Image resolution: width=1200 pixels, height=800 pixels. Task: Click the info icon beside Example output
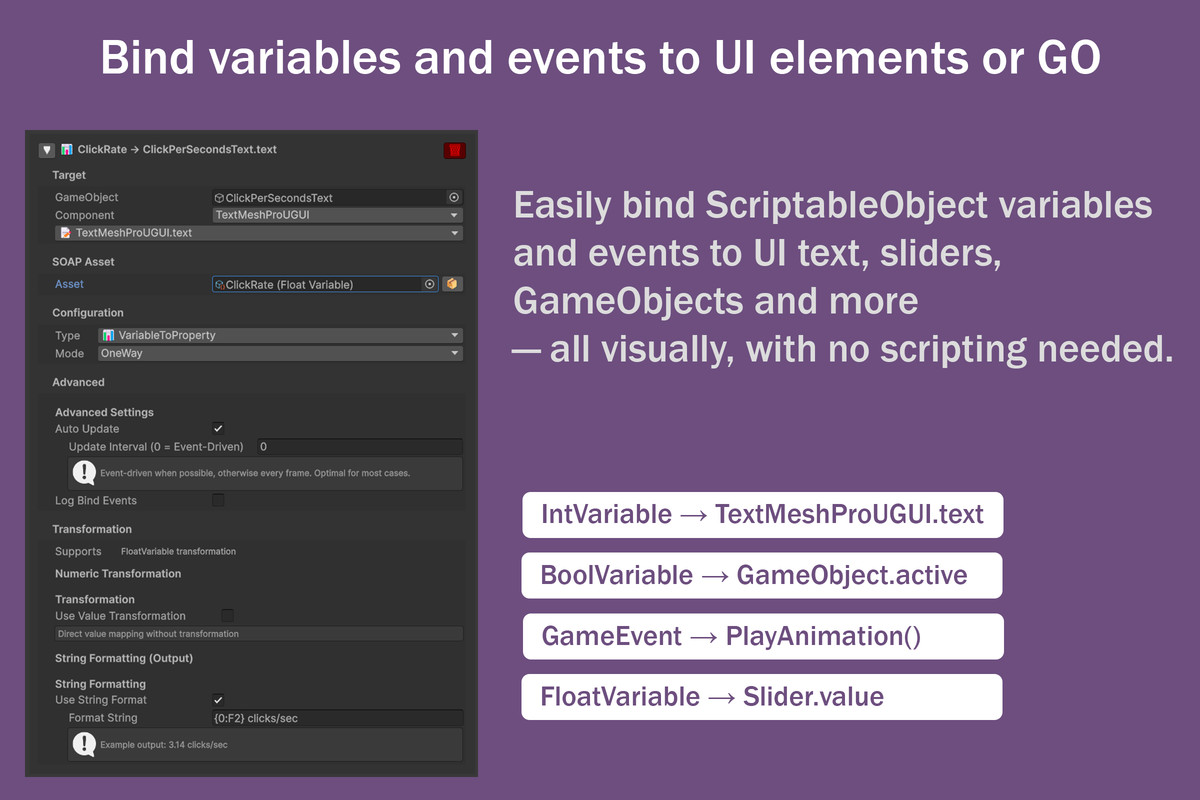pyautogui.click(x=84, y=744)
